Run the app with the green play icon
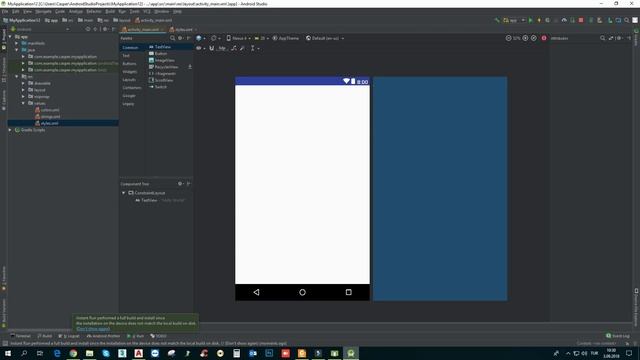The height and width of the screenshot is (360, 640). tap(531, 20)
